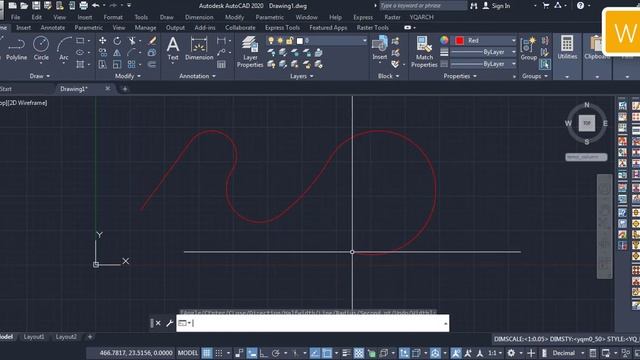640x360 pixels.
Task: Open the Help question mark button
Action: [x=580, y=6]
